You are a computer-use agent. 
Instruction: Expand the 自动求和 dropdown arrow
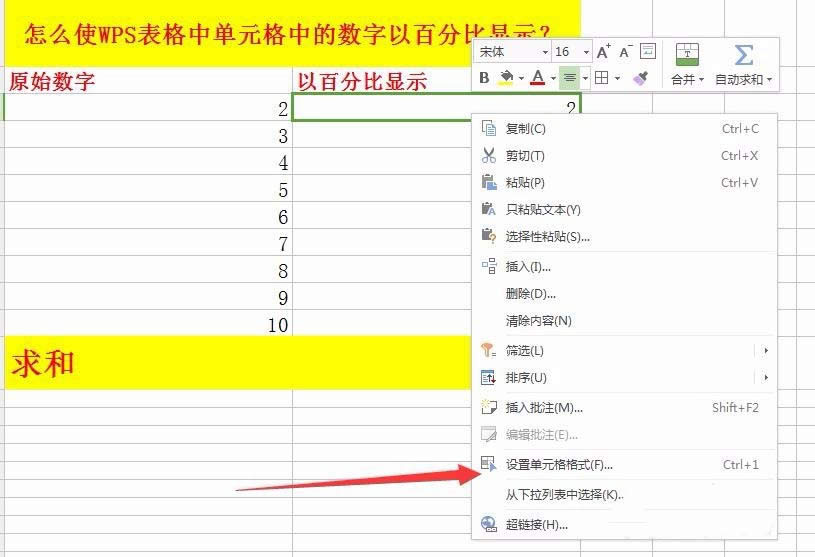click(769, 80)
